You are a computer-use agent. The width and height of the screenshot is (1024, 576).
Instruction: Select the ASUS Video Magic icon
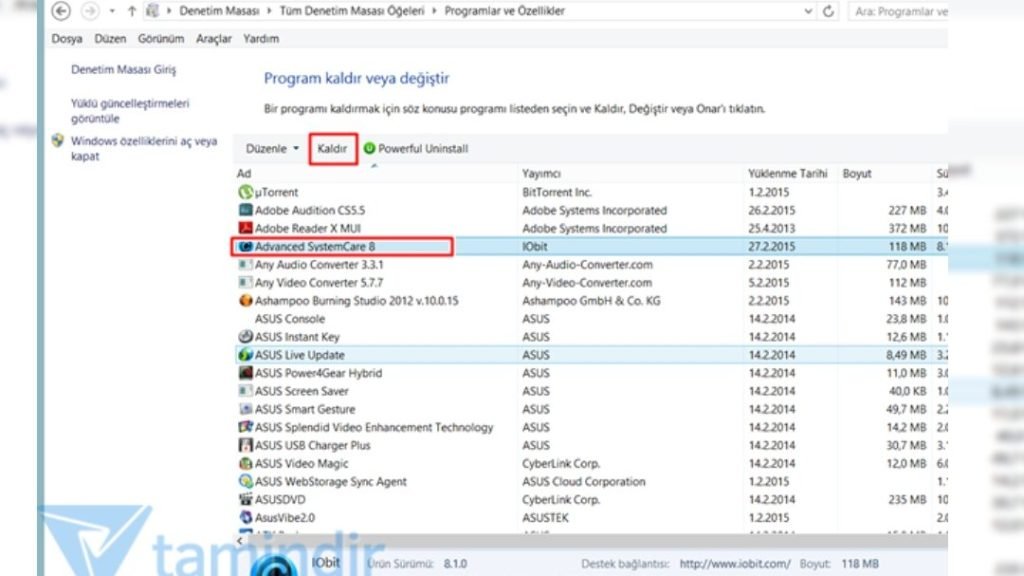coord(245,463)
